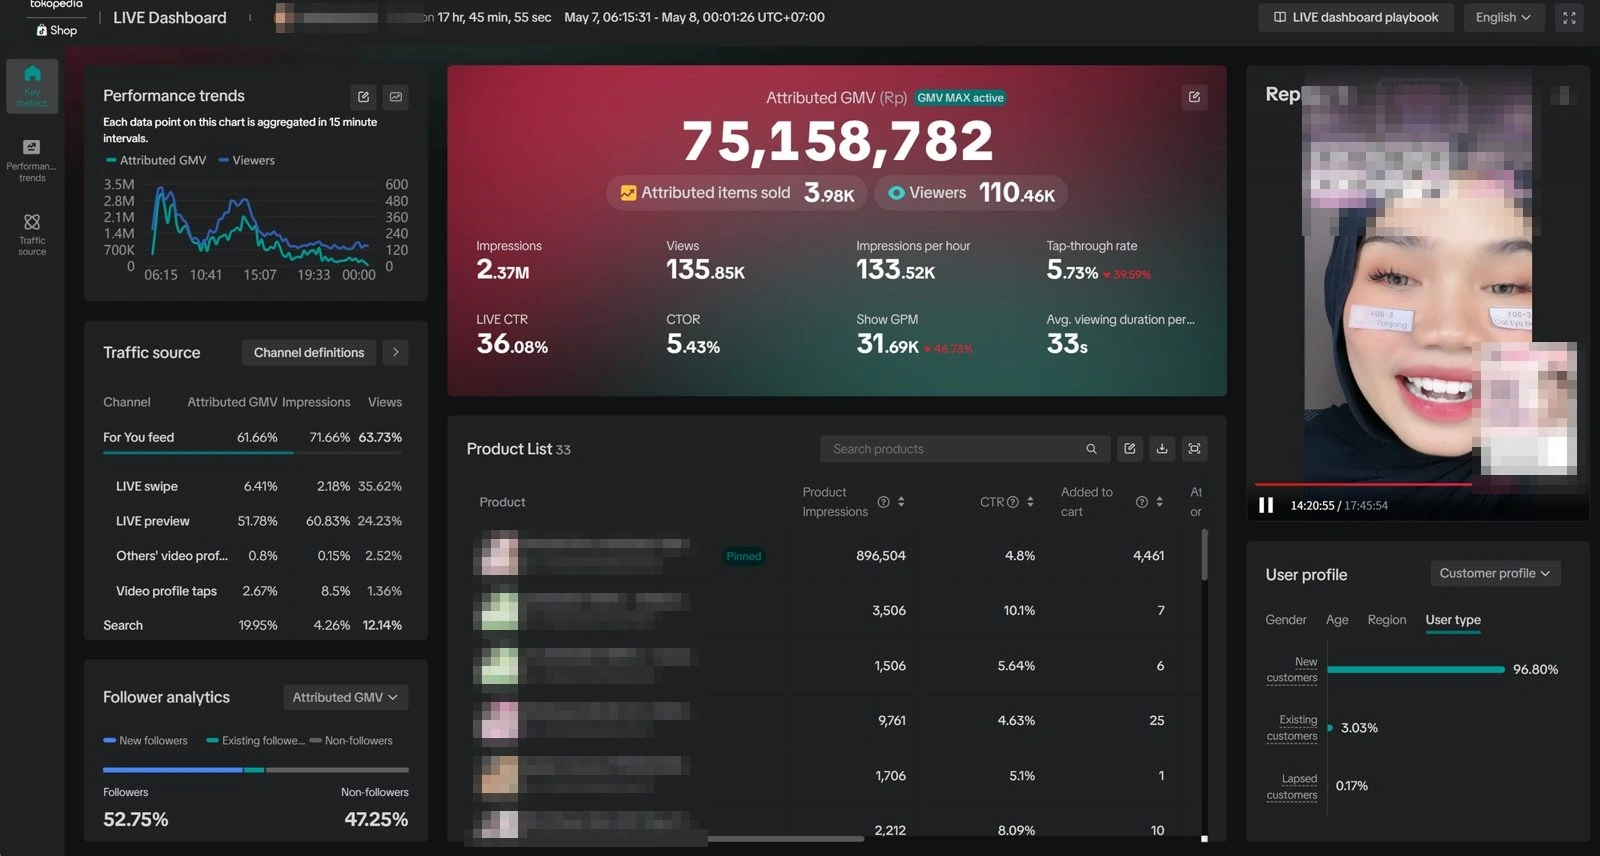Open LIVE dashboard playbook
The height and width of the screenshot is (856, 1600).
(1356, 17)
